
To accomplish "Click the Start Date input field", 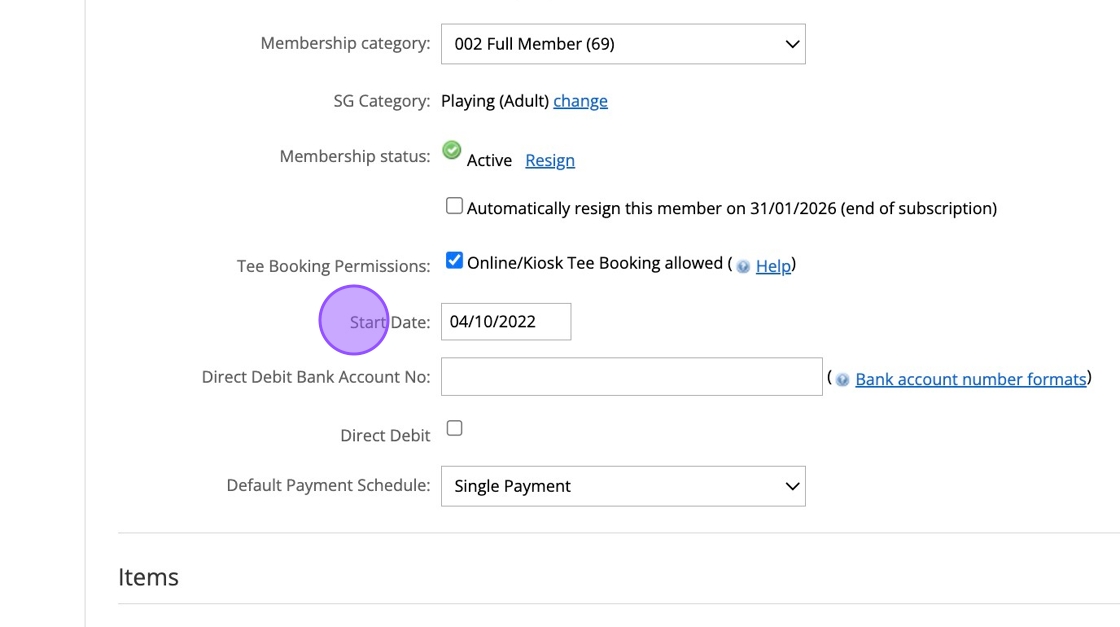I will (x=506, y=322).
